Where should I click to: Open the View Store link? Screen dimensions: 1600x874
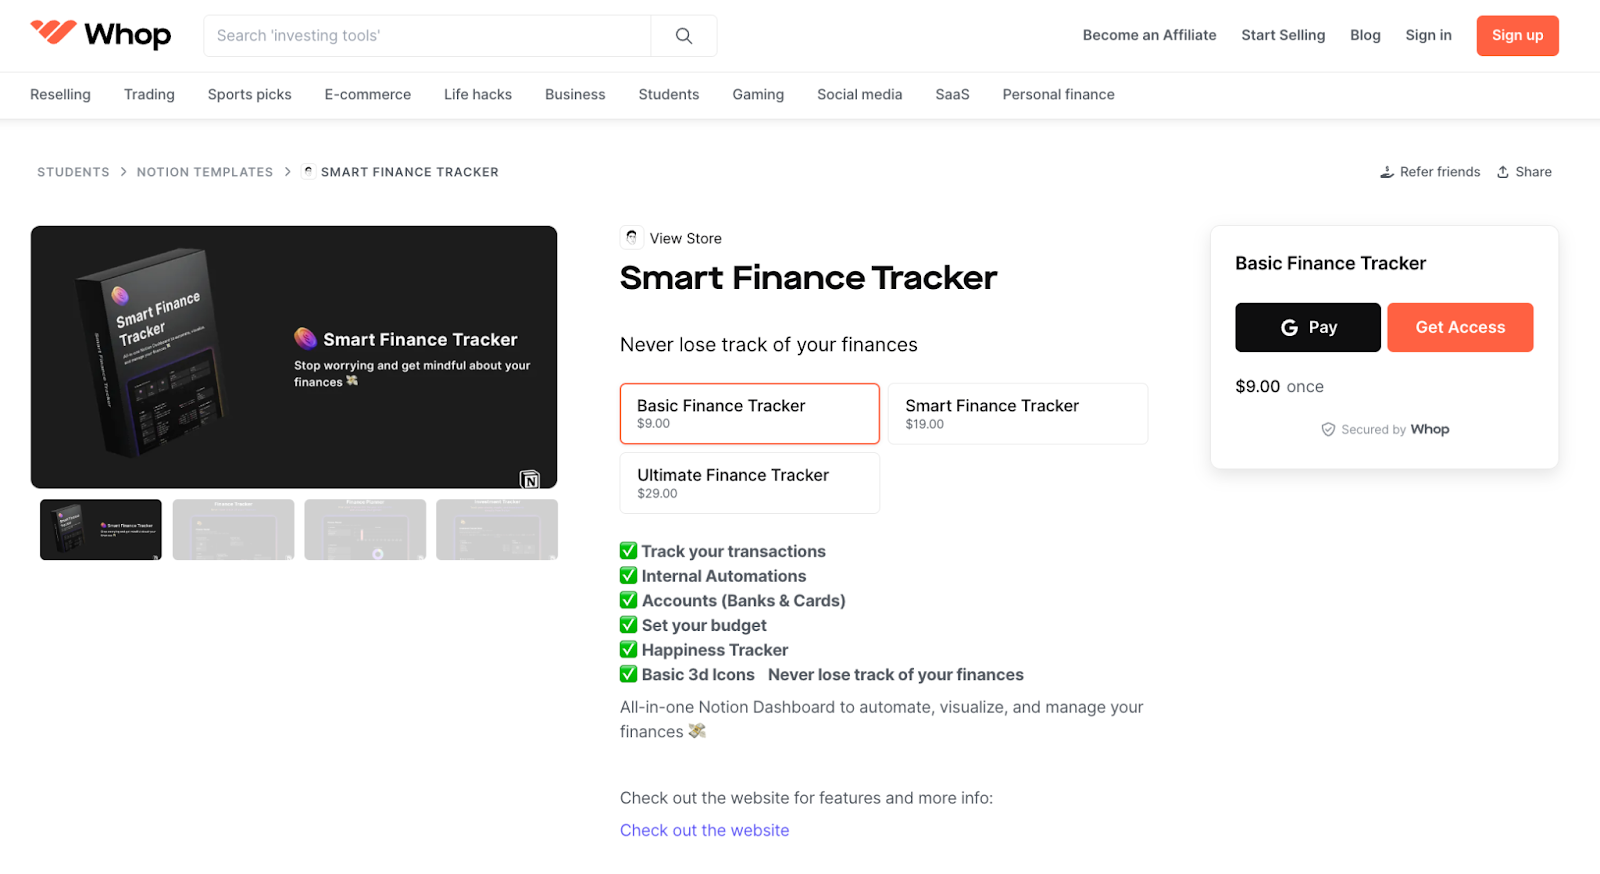[685, 238]
